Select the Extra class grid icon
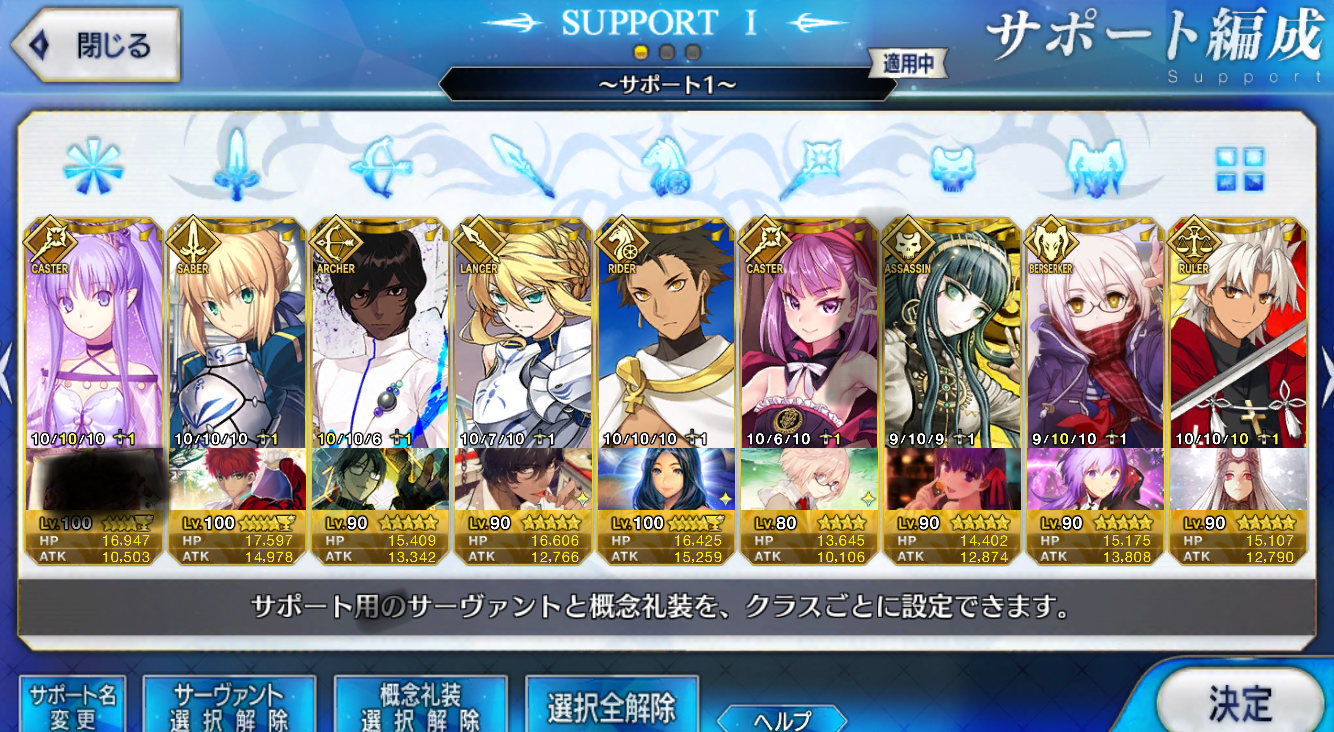 click(1240, 168)
